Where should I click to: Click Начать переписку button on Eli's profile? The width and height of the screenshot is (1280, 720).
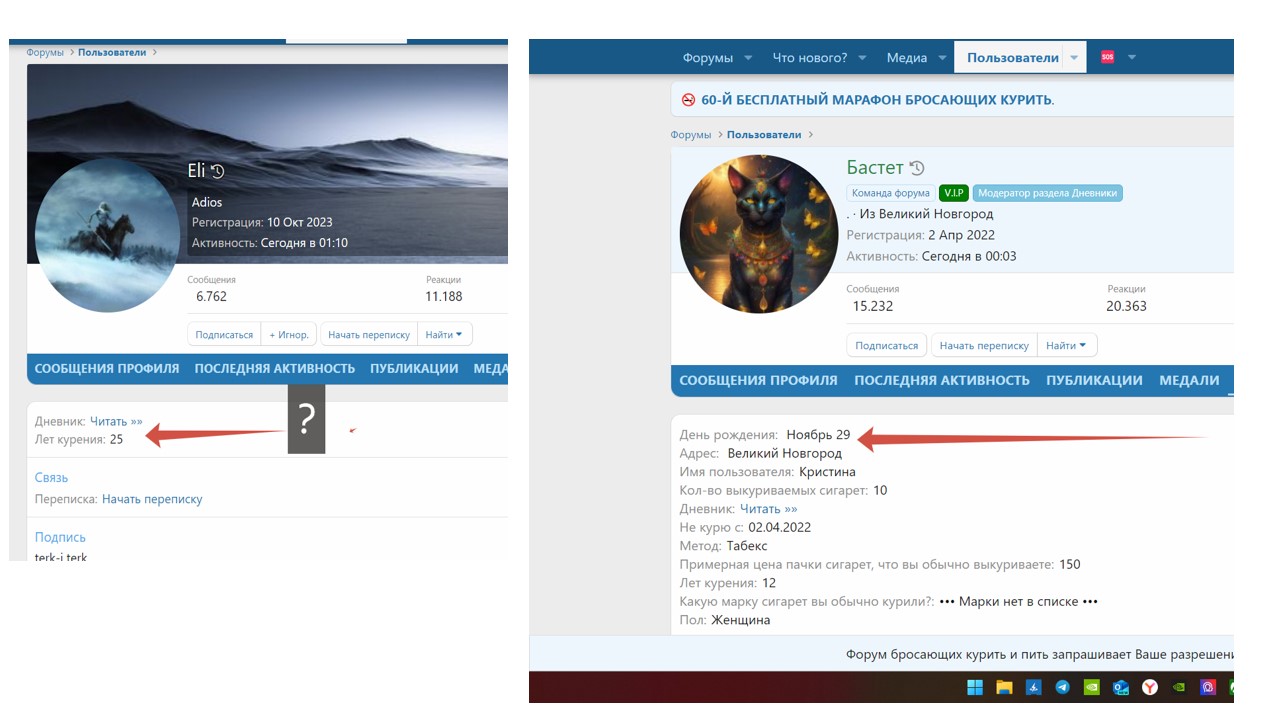369,335
